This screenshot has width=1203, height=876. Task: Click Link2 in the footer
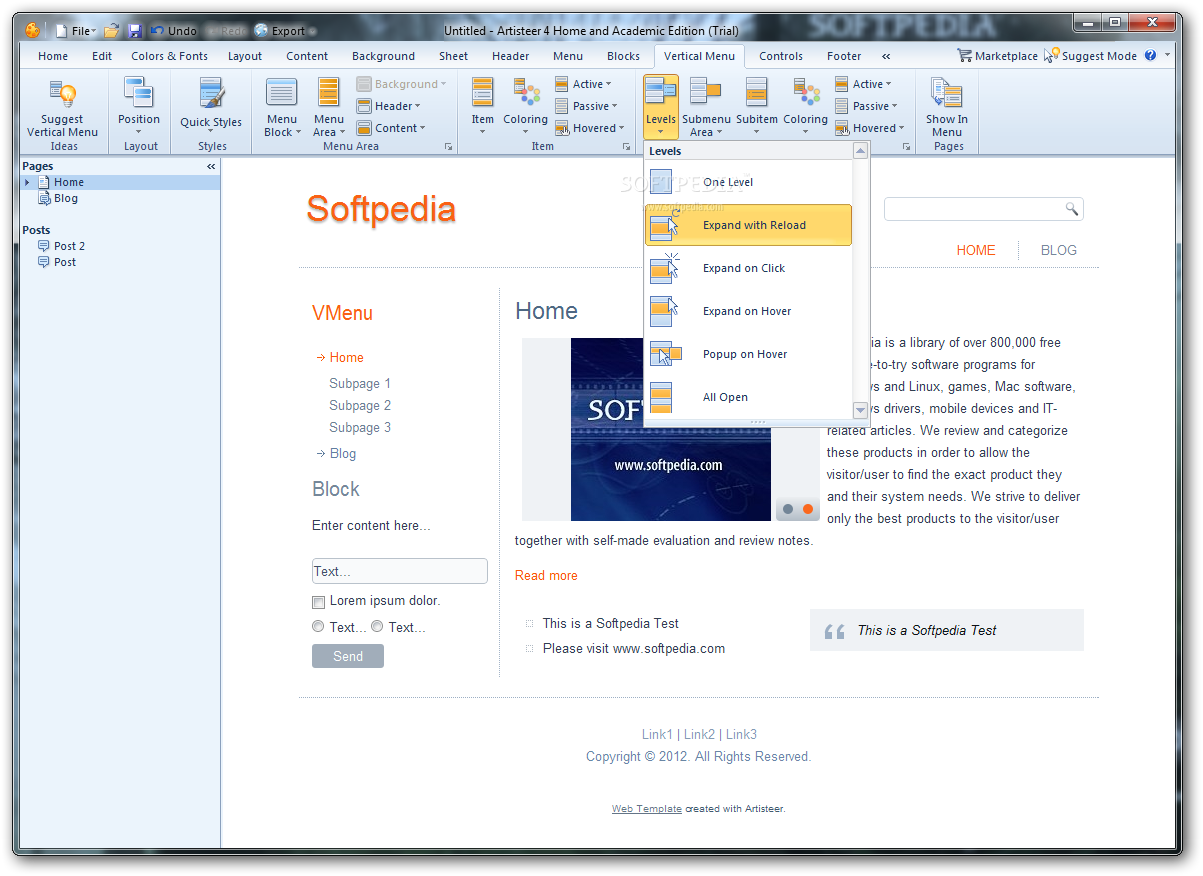point(700,735)
